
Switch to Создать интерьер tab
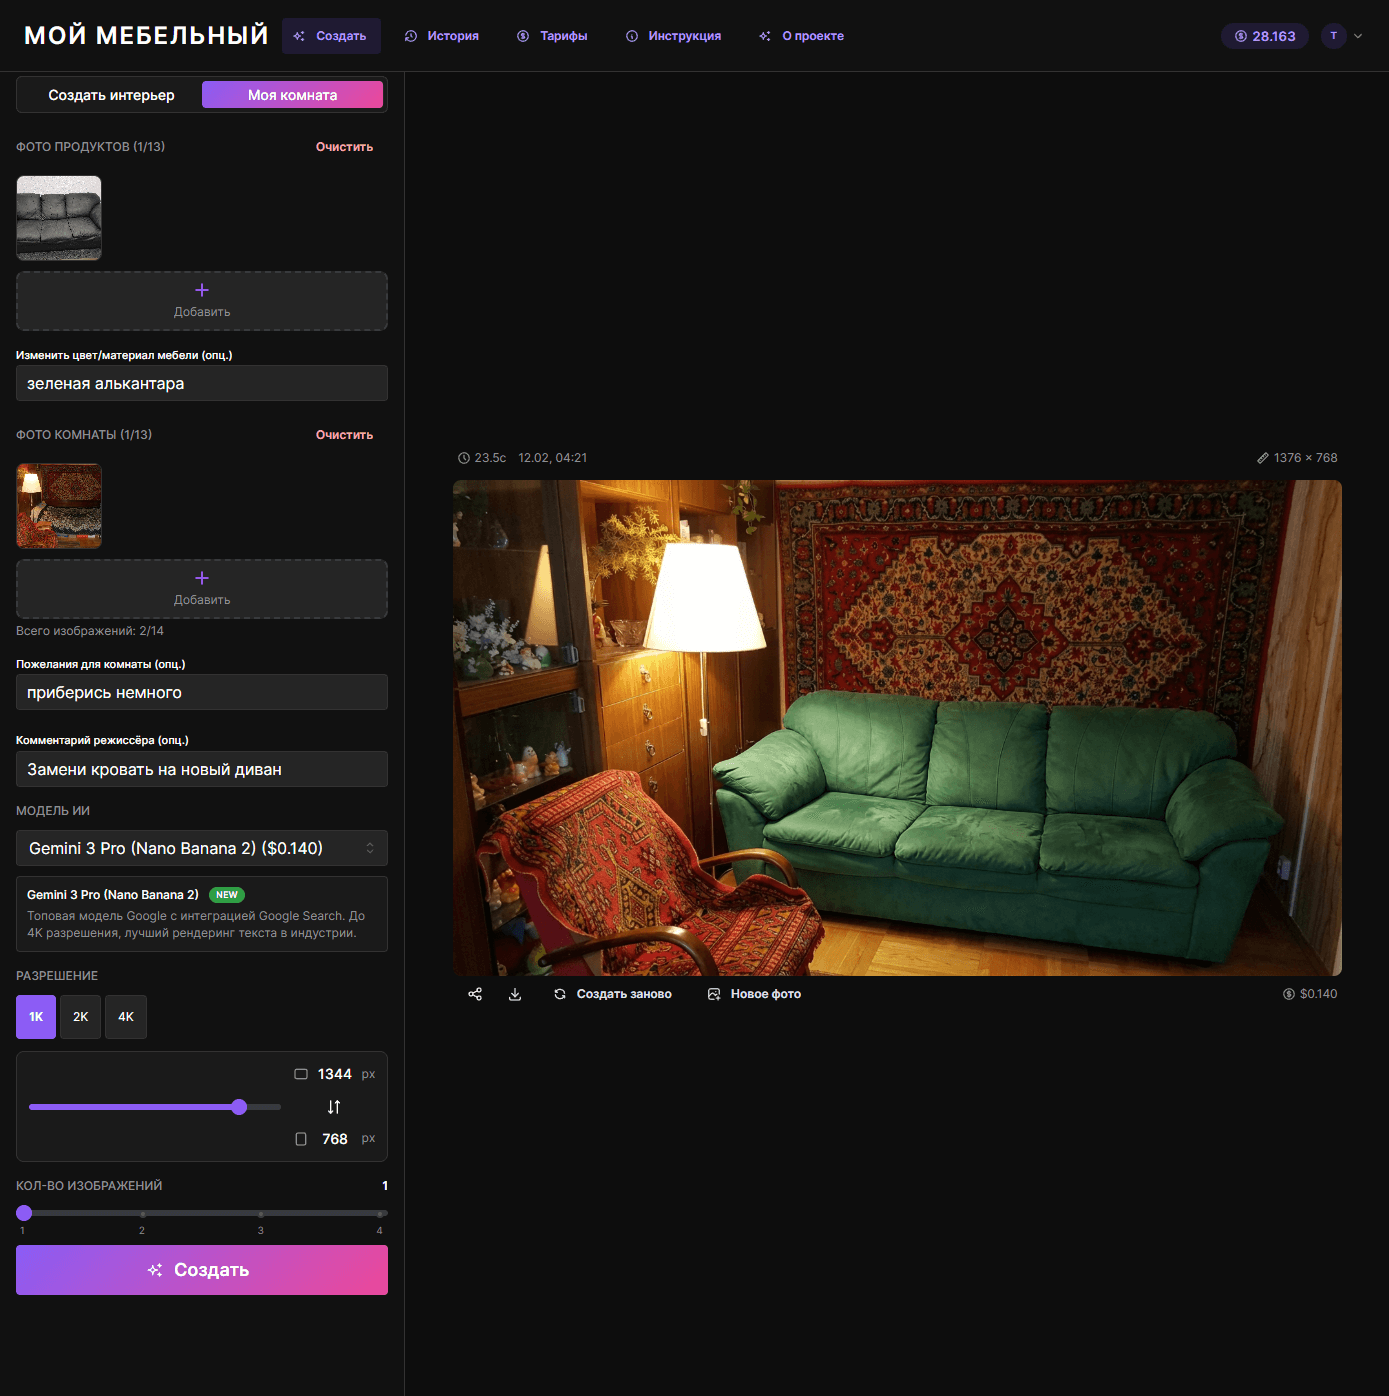pyautogui.click(x=111, y=95)
